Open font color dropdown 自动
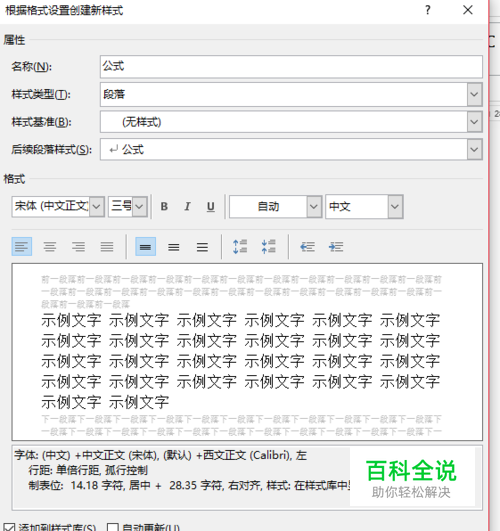 click(314, 206)
